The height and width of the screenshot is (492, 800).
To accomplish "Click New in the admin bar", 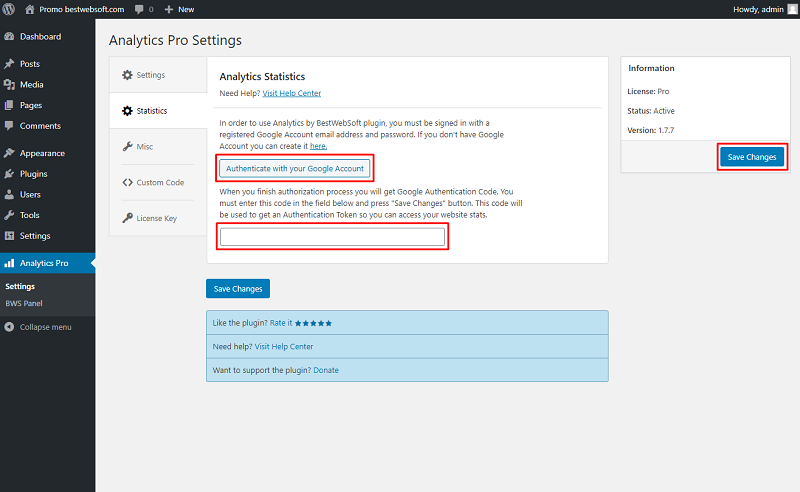I will coord(179,9).
